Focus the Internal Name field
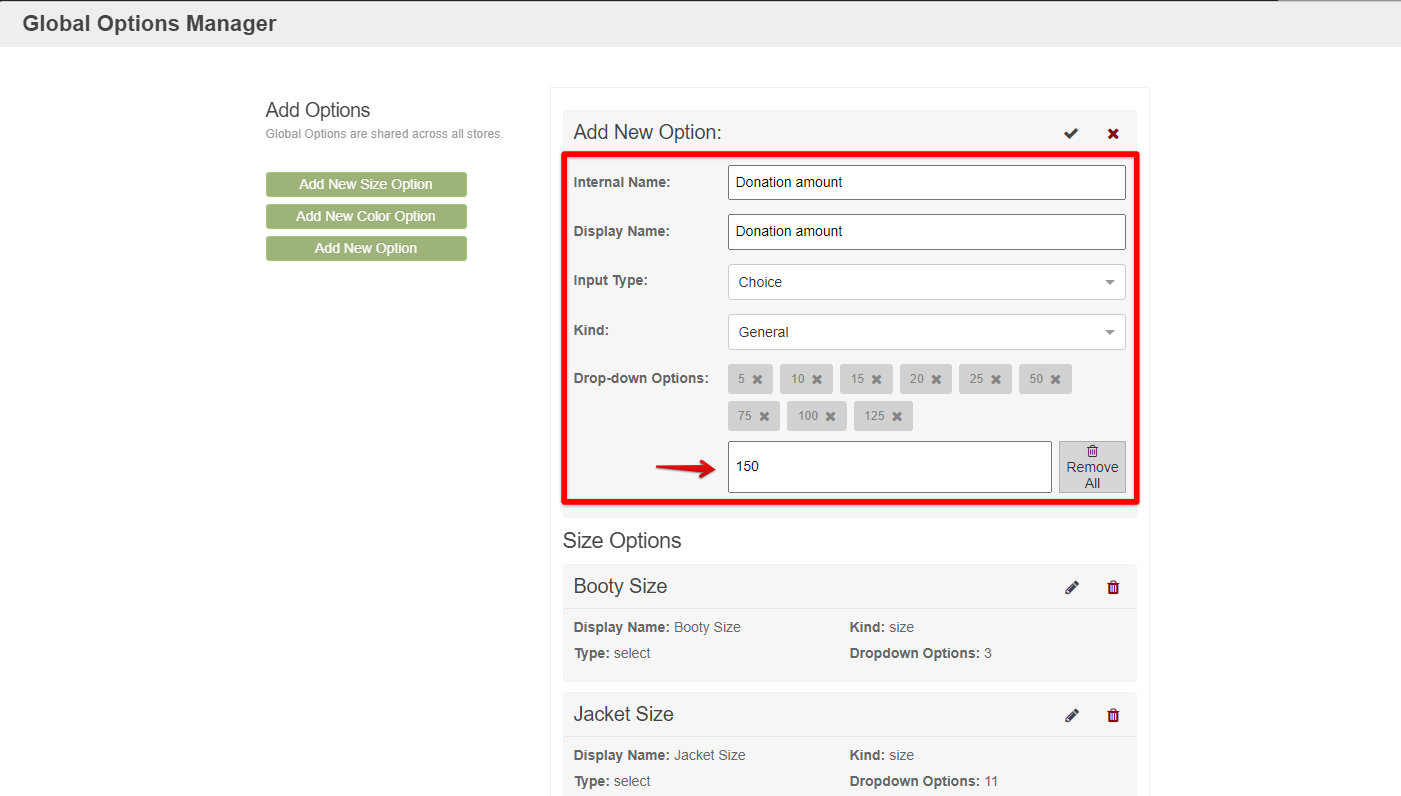Viewport: 1401px width, 796px height. [x=926, y=182]
